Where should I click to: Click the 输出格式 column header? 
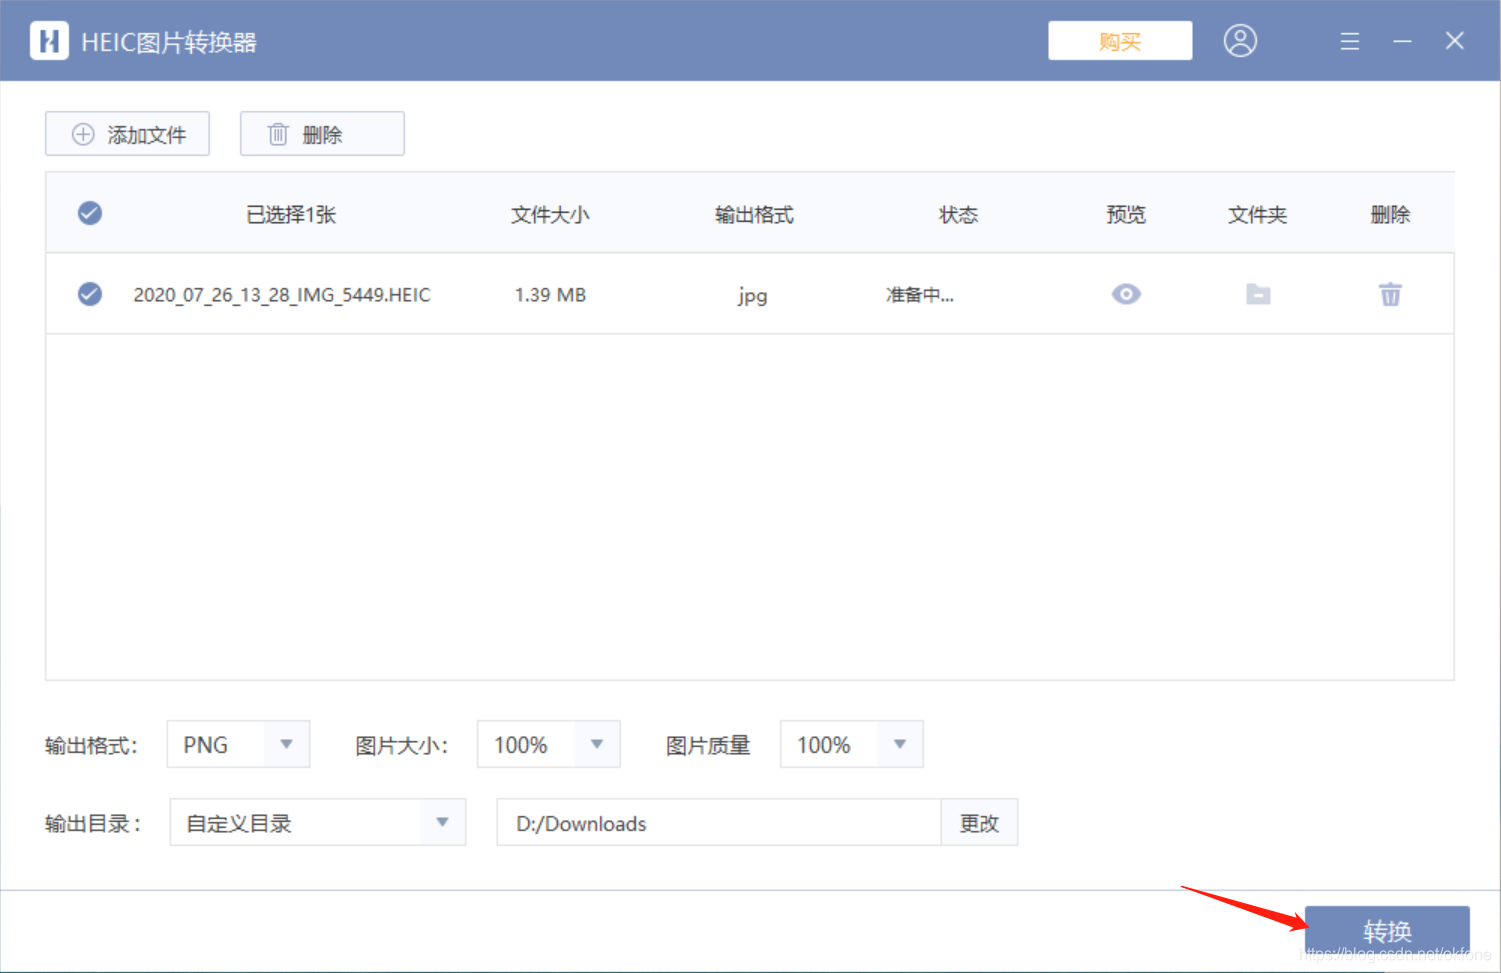pyautogui.click(x=754, y=215)
